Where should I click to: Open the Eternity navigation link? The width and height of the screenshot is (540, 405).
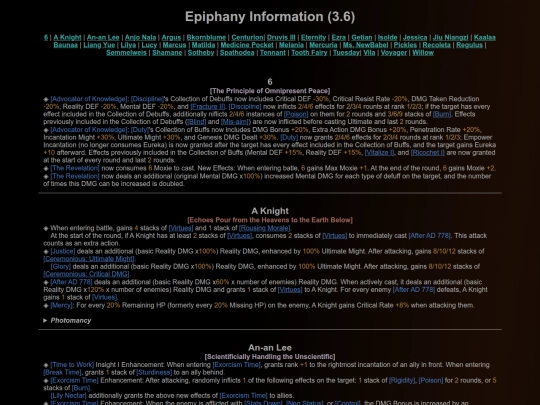(313, 38)
